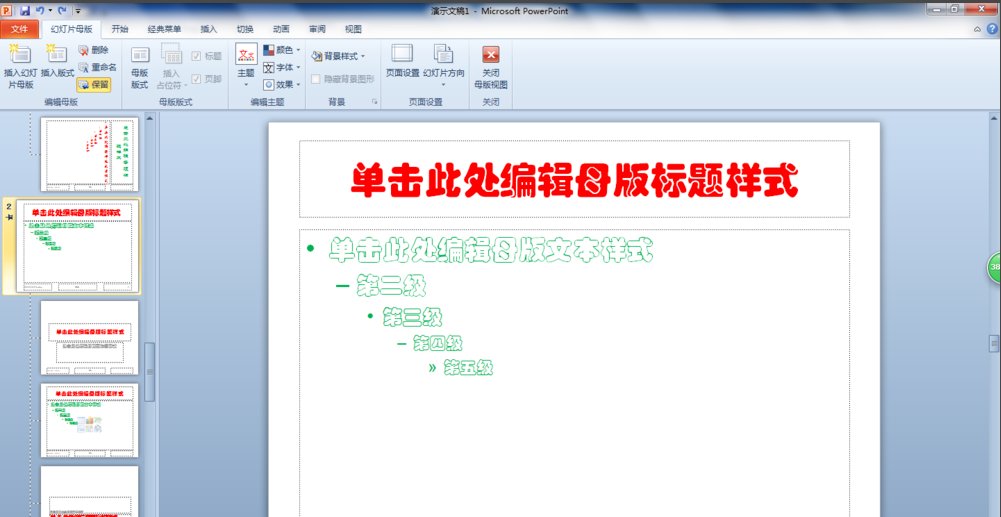The height and width of the screenshot is (517, 1001).
Task: Open the 背景样式 dropdown
Action: point(338,56)
